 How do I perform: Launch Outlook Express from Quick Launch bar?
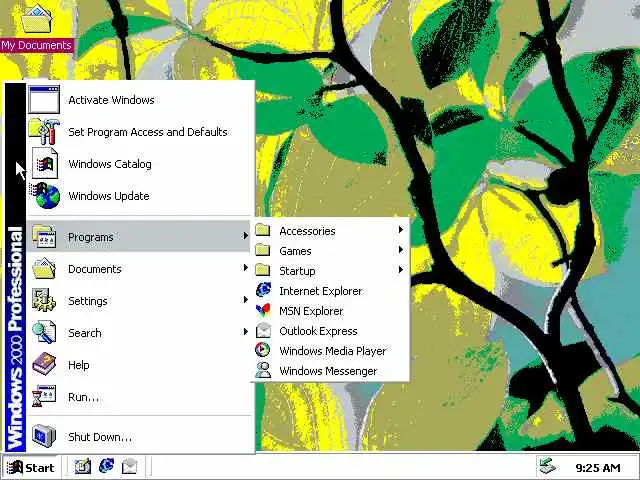tap(129, 467)
